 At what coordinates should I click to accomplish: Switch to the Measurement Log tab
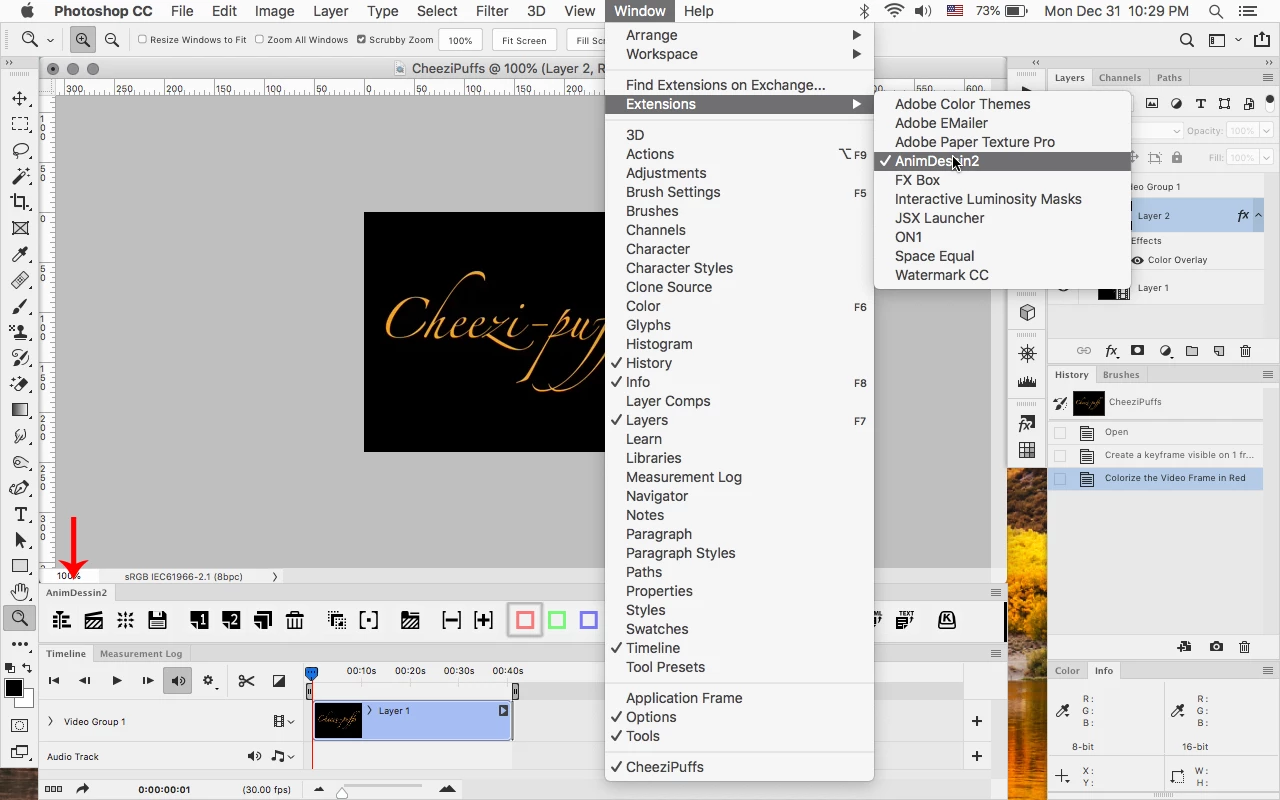(141, 654)
